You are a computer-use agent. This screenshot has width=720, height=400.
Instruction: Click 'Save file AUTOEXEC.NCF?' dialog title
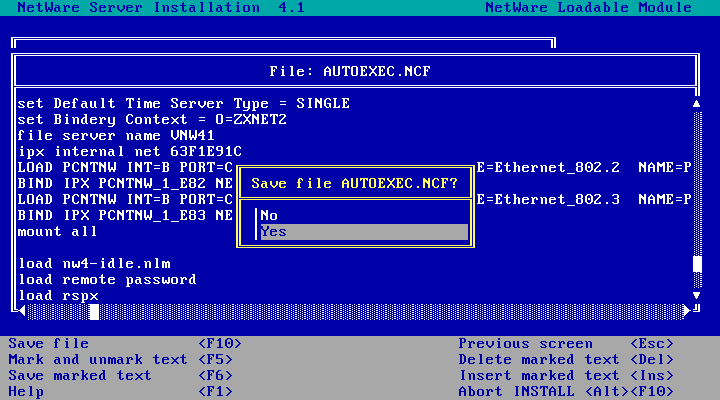[354, 184]
